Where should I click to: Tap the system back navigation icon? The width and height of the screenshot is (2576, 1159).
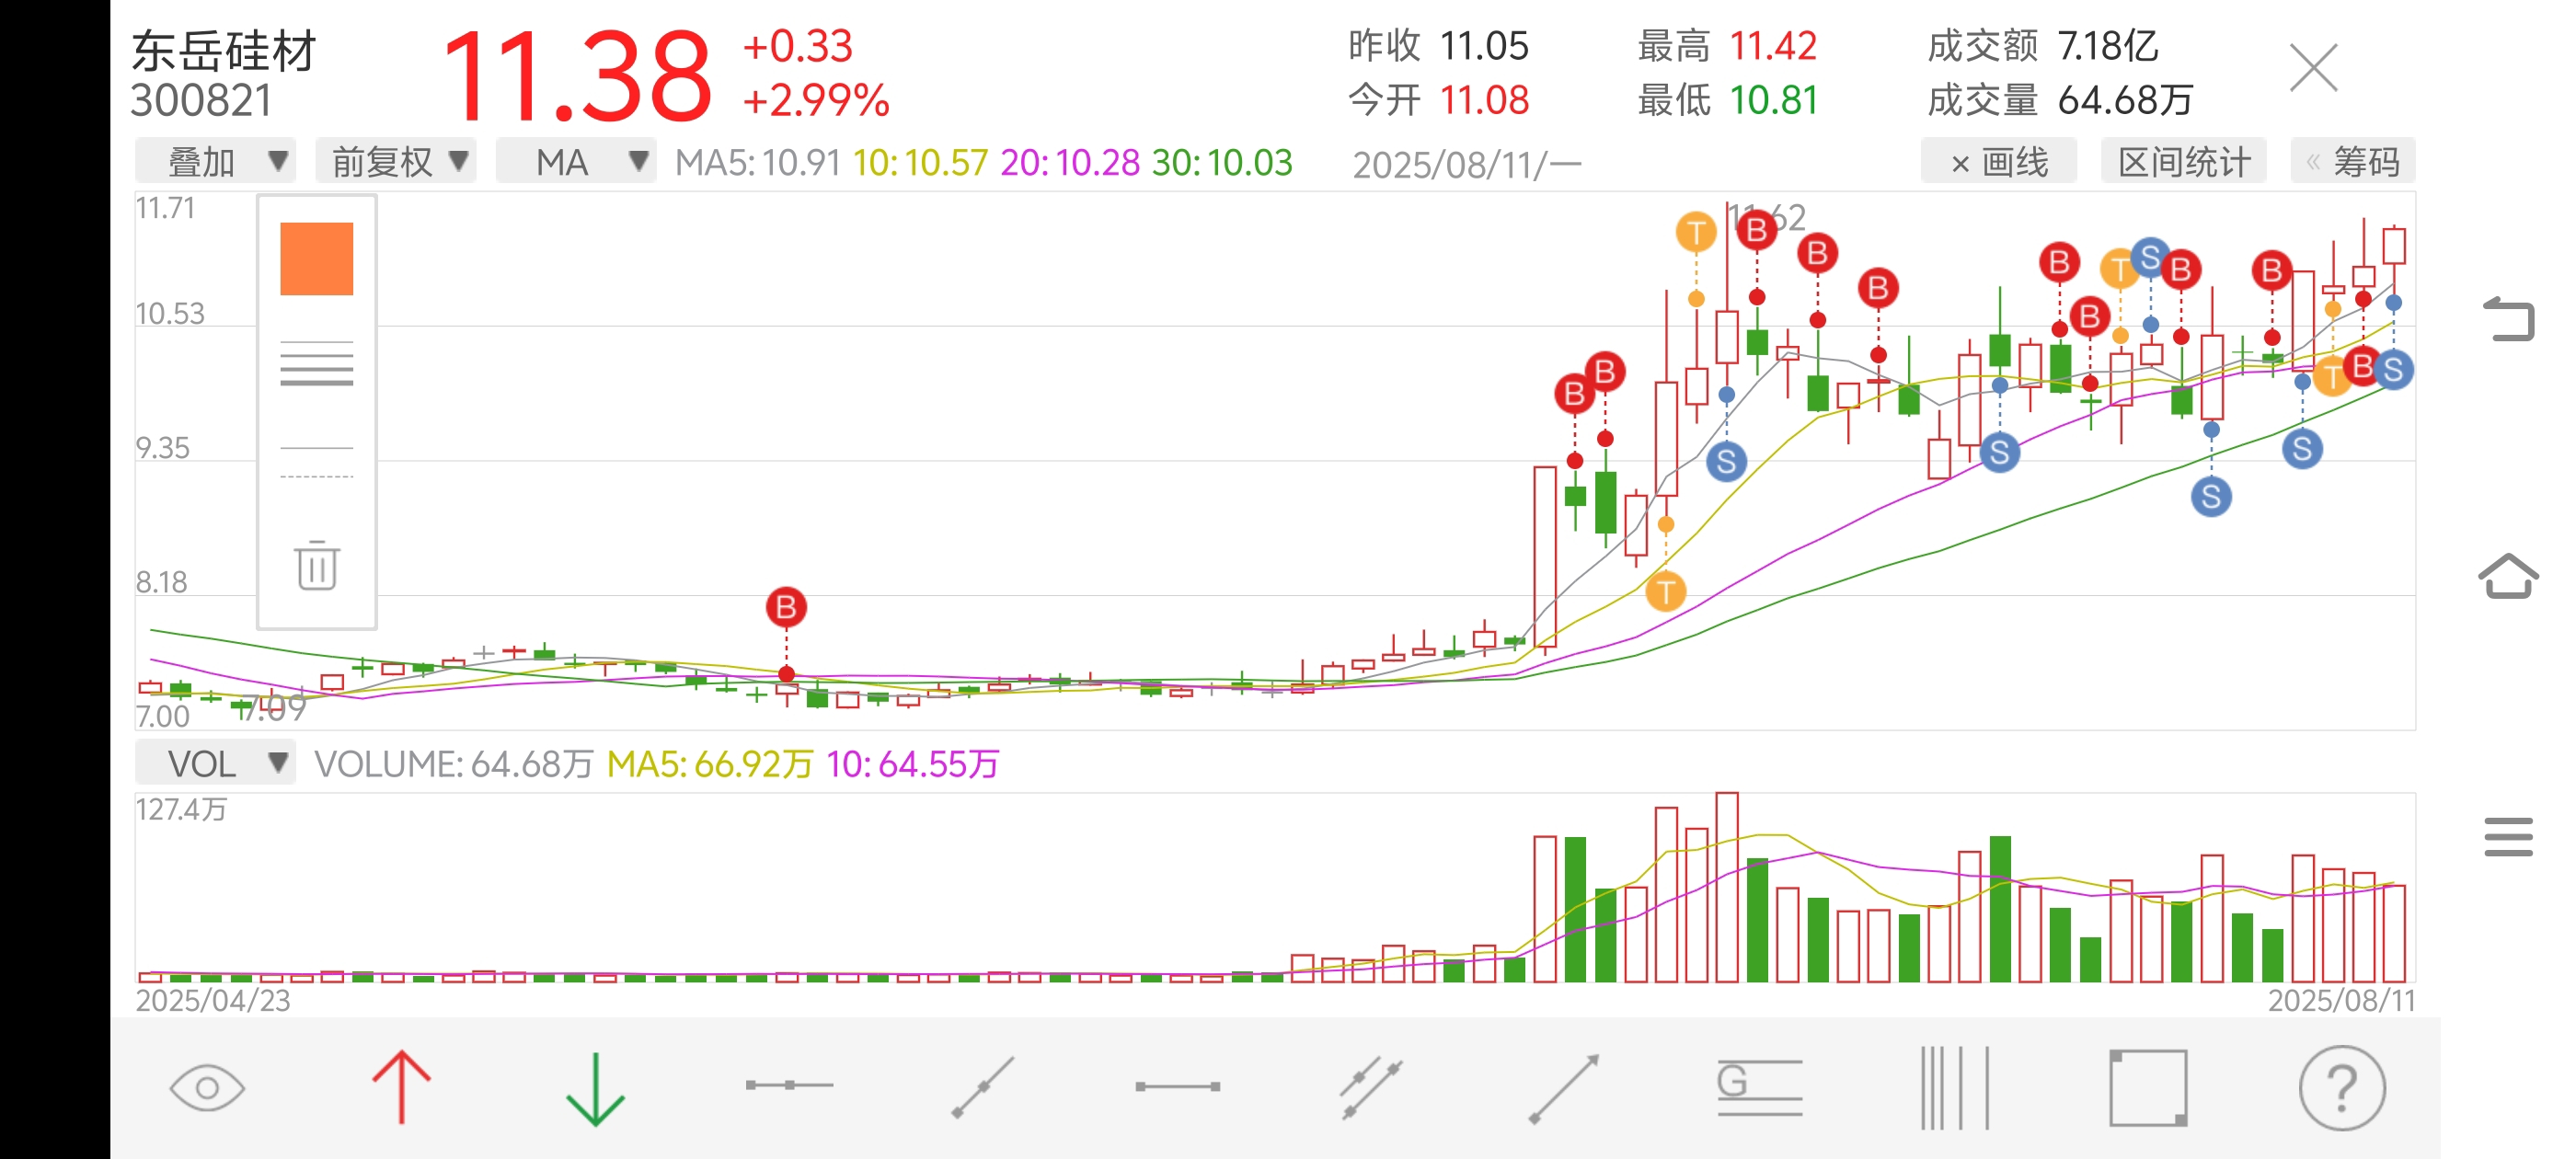pyautogui.click(x=2509, y=319)
